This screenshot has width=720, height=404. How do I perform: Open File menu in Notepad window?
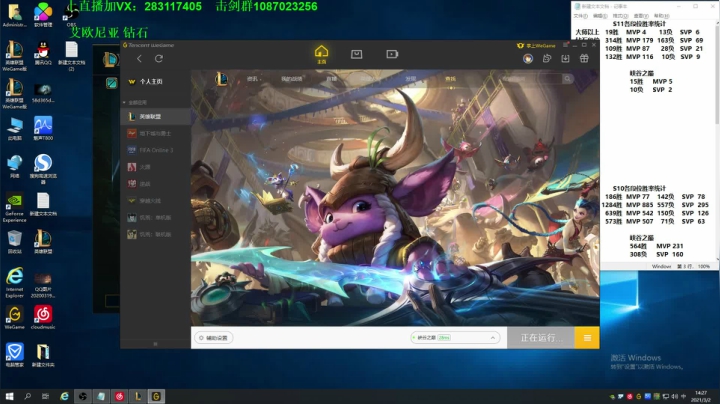coord(580,16)
